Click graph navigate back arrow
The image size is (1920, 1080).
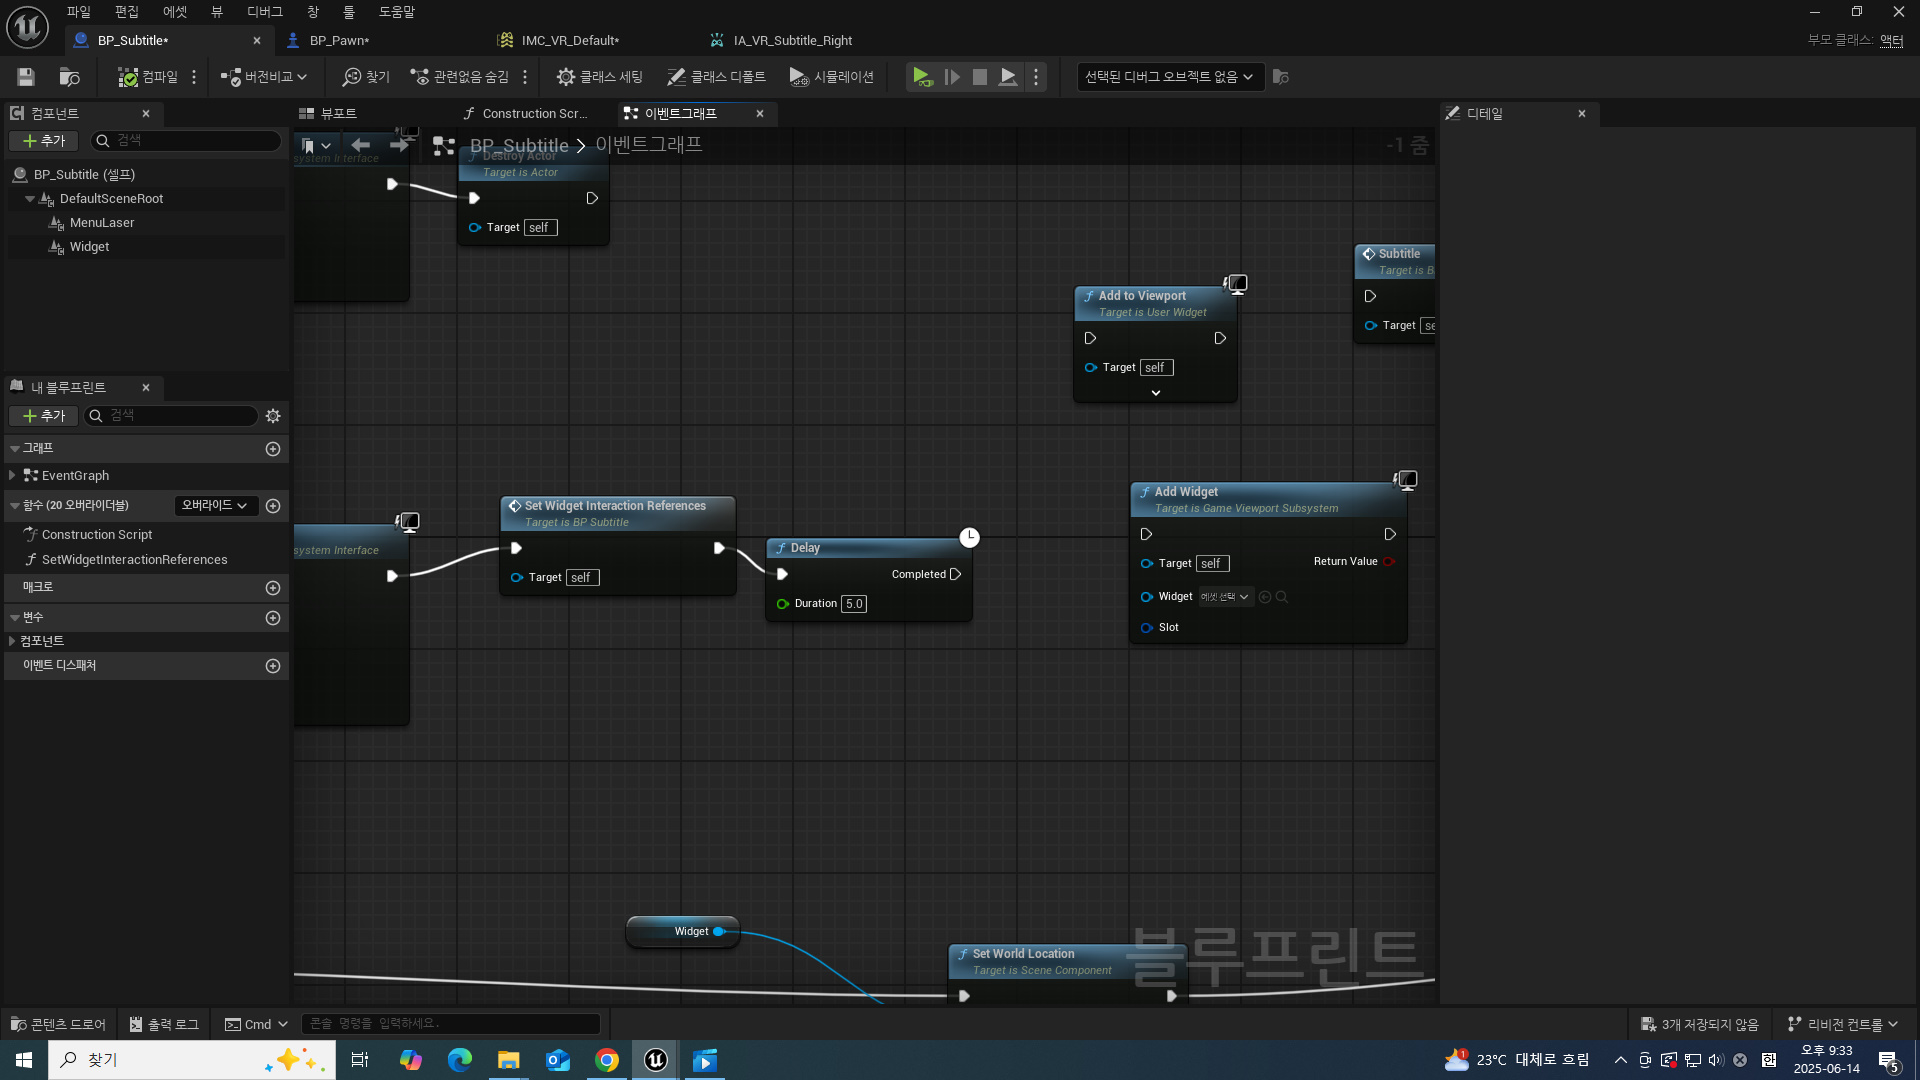361,146
